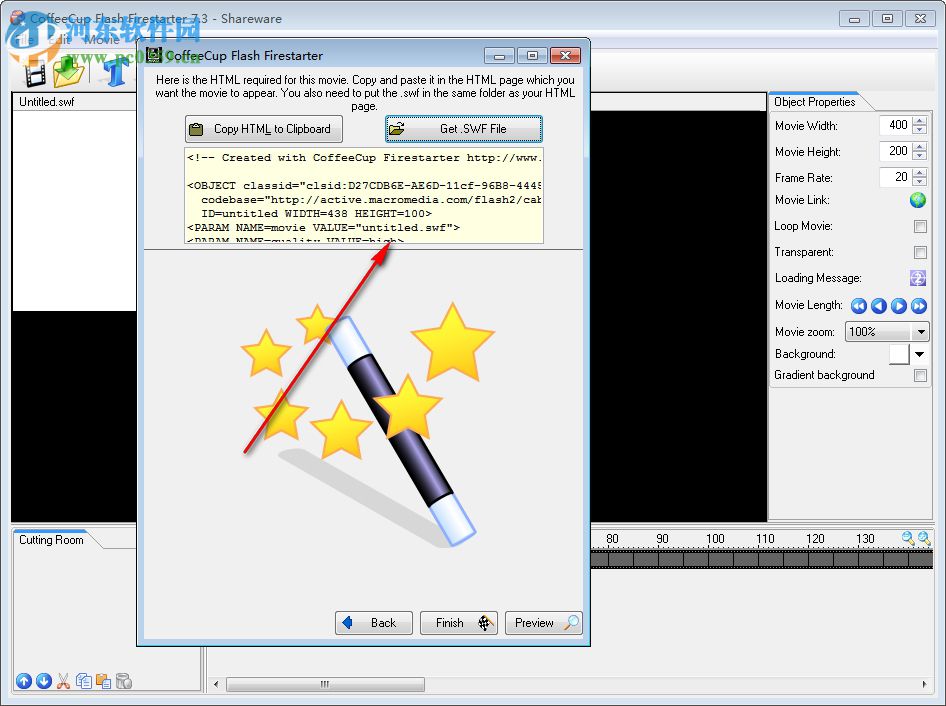The width and height of the screenshot is (946, 706).
Task: Cut a clip with the scissors icon
Action: [63, 681]
